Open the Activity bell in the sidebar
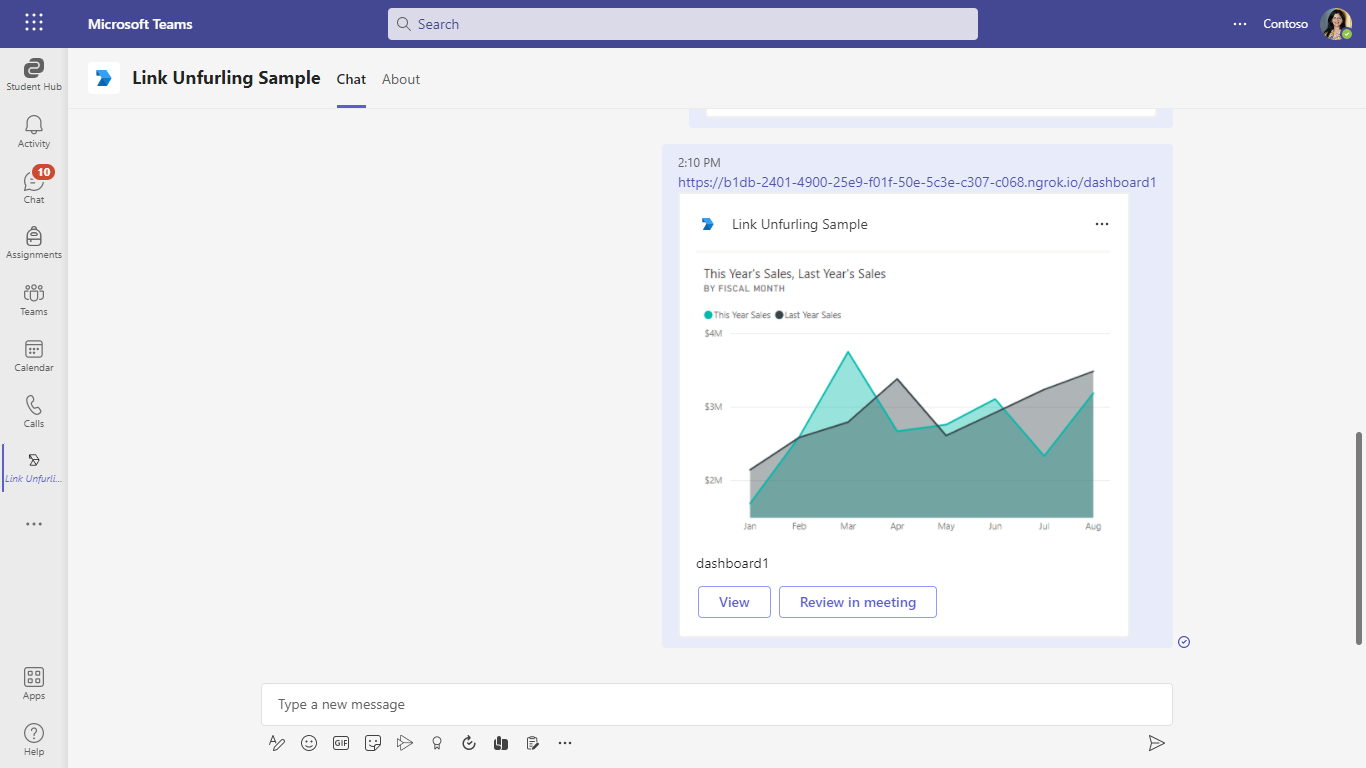The image size is (1366, 768). point(34,131)
